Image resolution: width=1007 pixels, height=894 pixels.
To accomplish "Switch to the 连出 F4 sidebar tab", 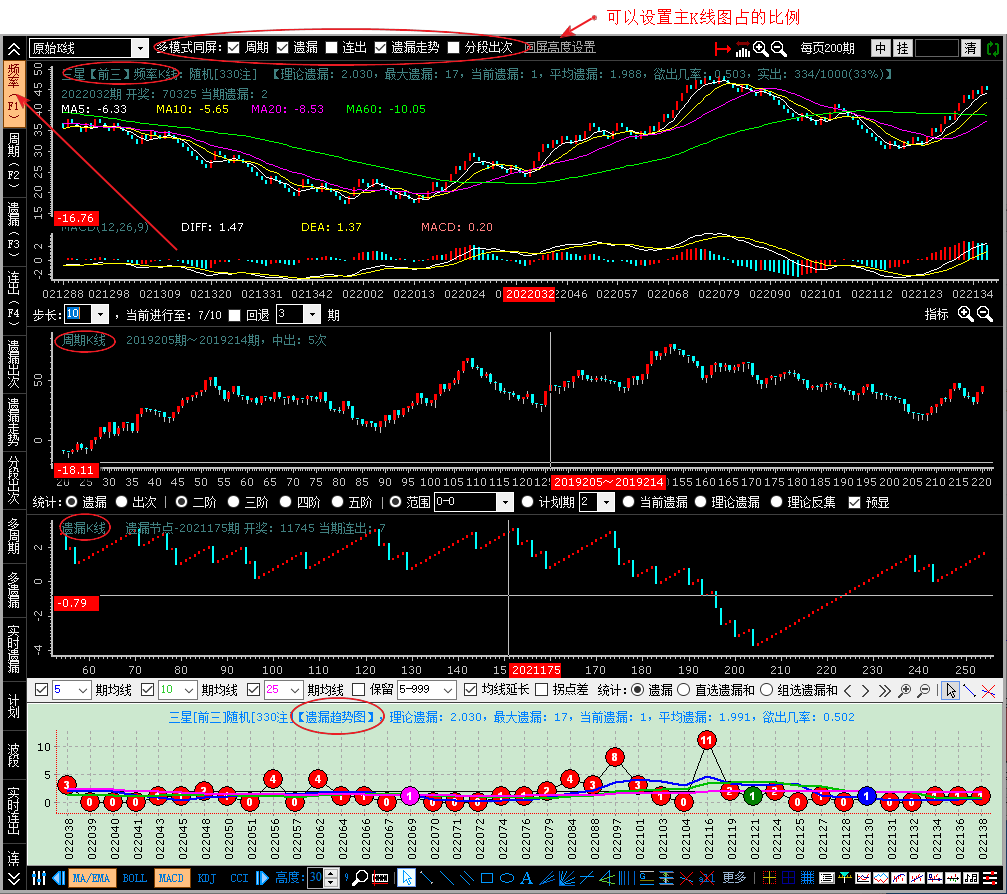I will (13, 299).
